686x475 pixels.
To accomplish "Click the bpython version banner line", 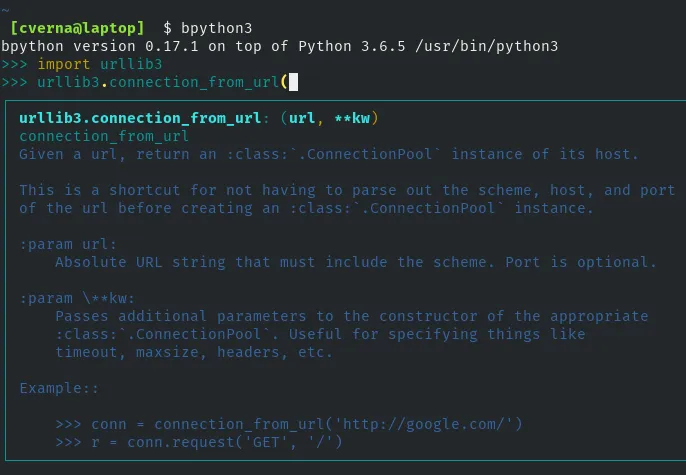I will pos(280,45).
